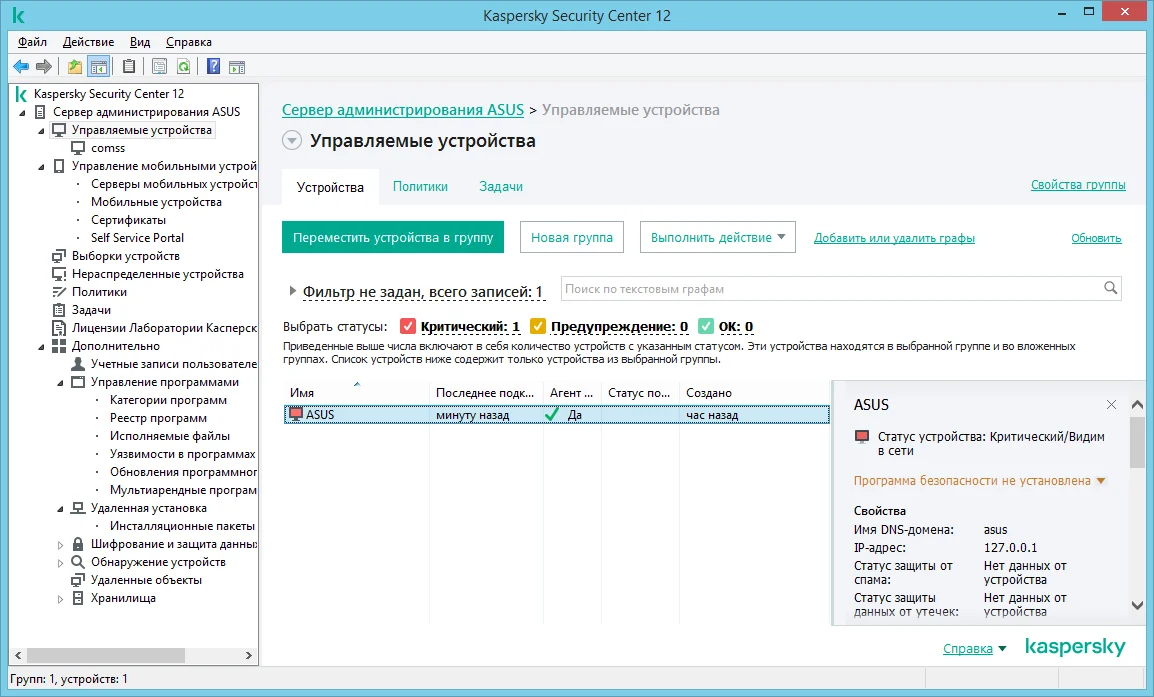Click details pane scroll down arrow
Image resolution: width=1154 pixels, height=697 pixels.
pos(1137,606)
